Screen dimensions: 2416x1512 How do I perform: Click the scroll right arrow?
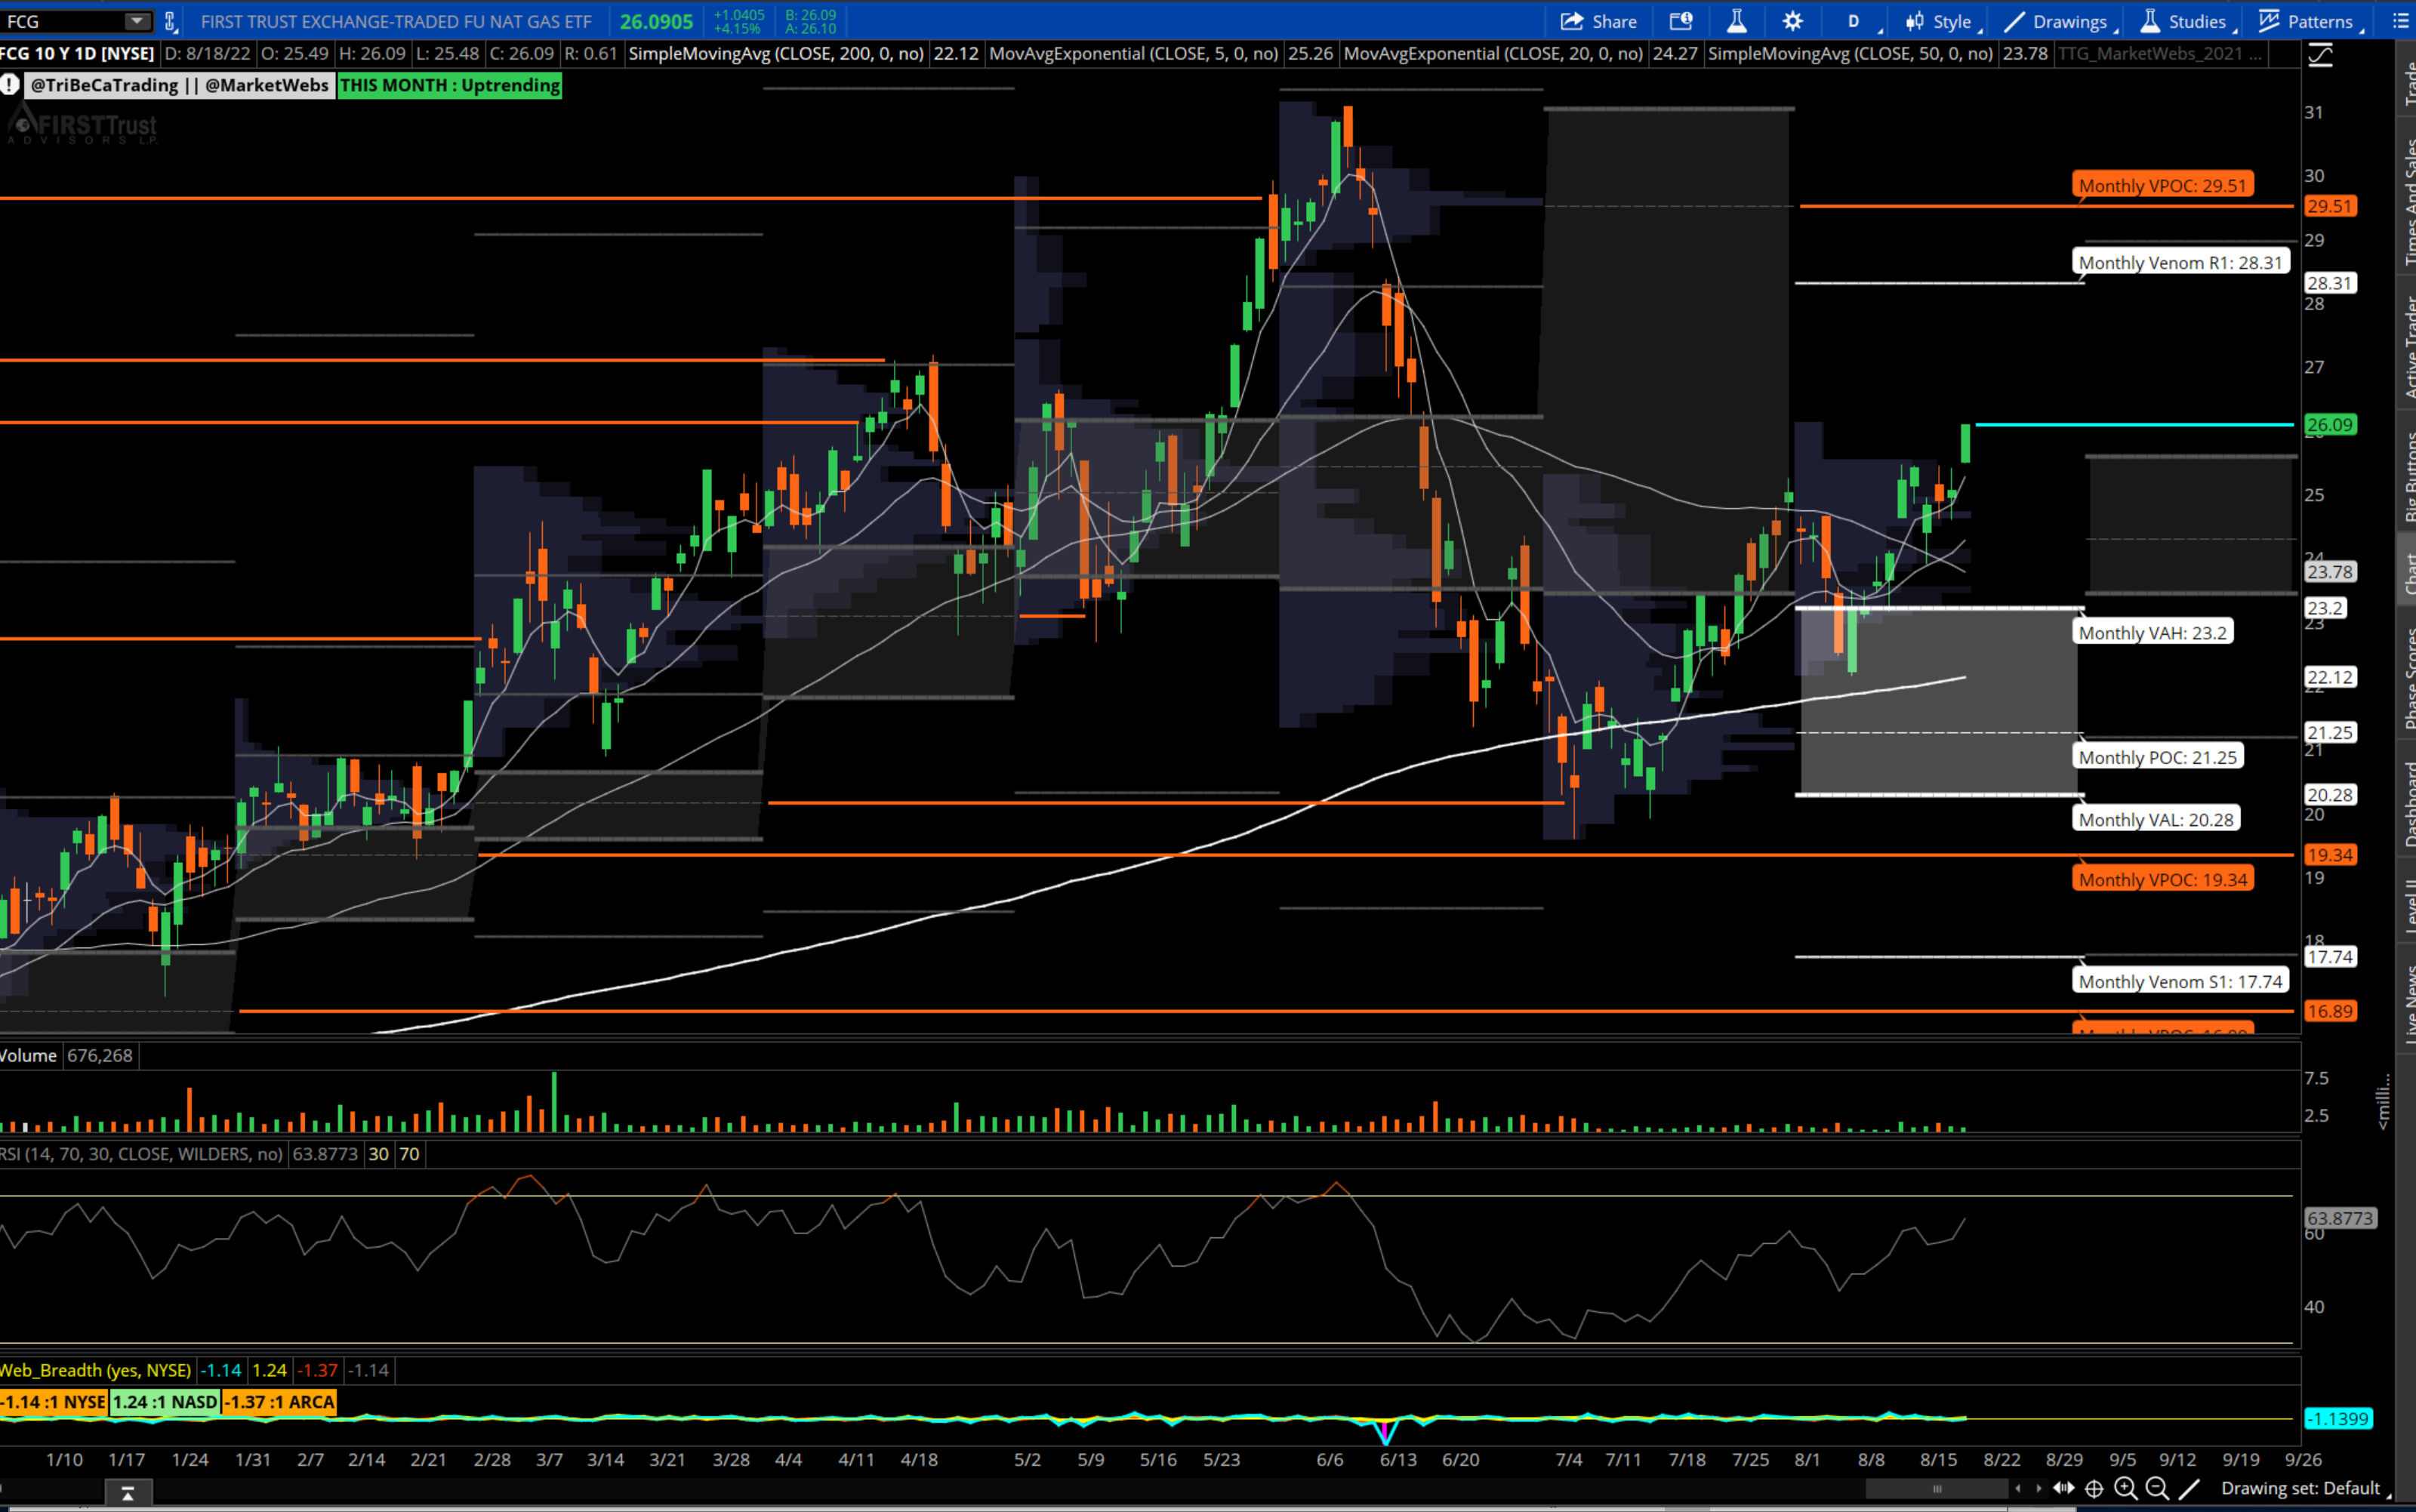point(2038,1489)
